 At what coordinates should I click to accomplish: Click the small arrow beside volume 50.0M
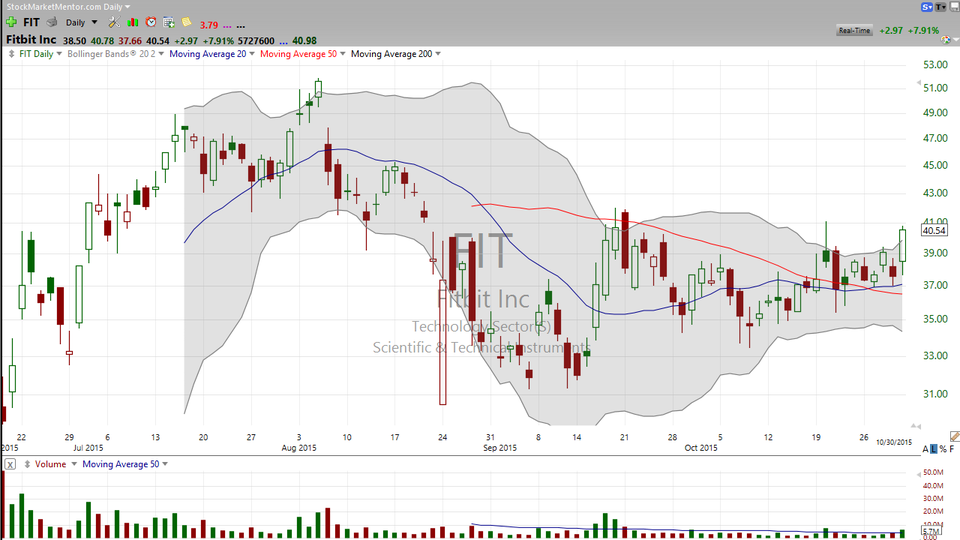coord(918,474)
